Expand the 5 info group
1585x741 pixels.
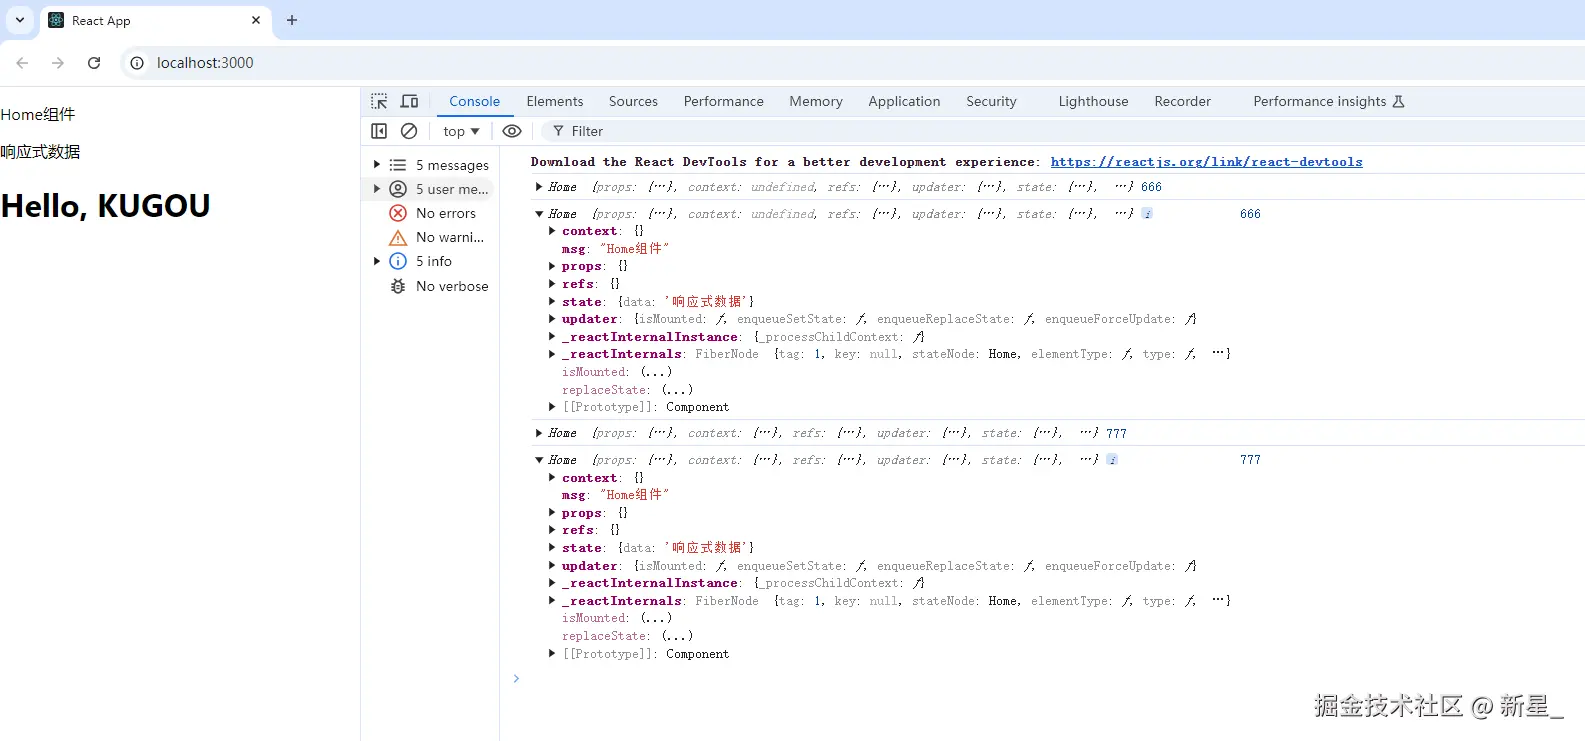click(x=377, y=261)
